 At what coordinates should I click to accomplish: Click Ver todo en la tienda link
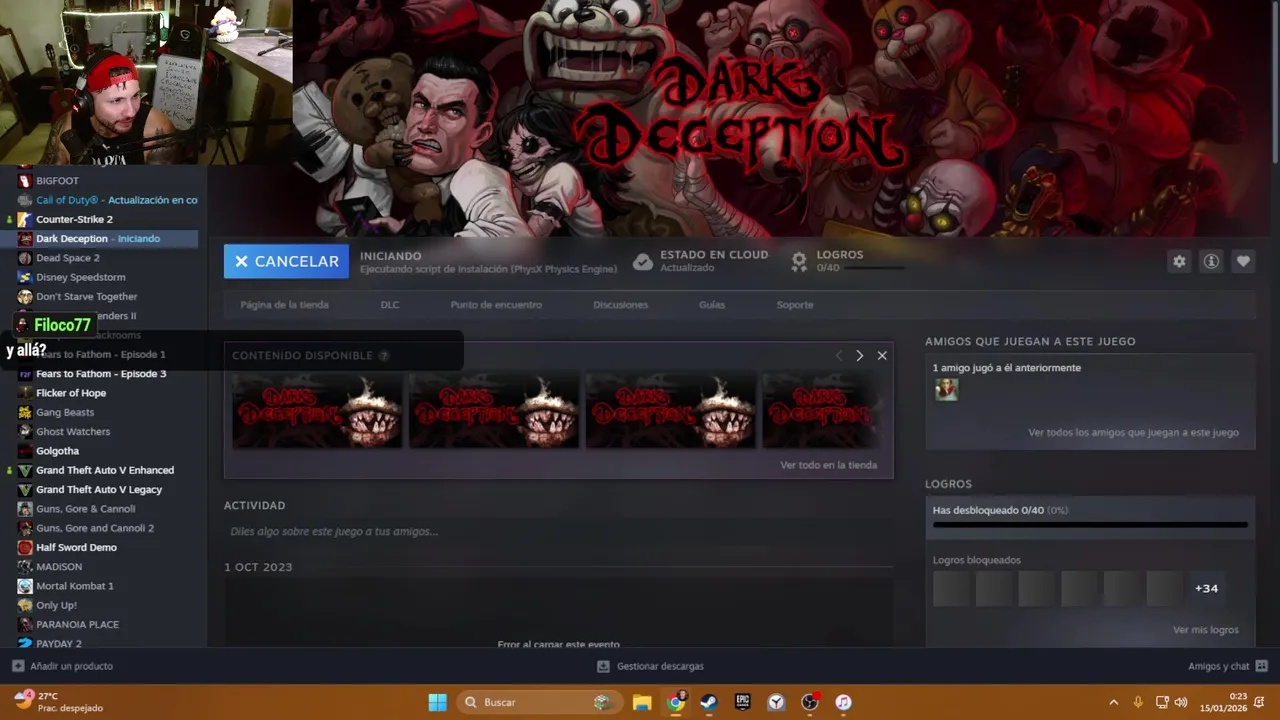pyautogui.click(x=828, y=465)
